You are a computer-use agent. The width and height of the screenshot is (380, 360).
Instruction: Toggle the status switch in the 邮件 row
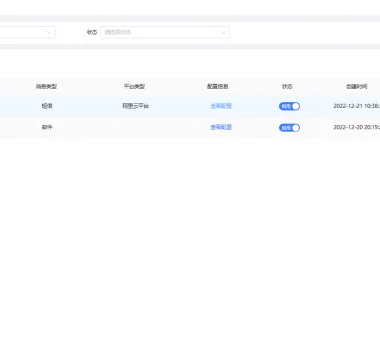click(x=289, y=128)
